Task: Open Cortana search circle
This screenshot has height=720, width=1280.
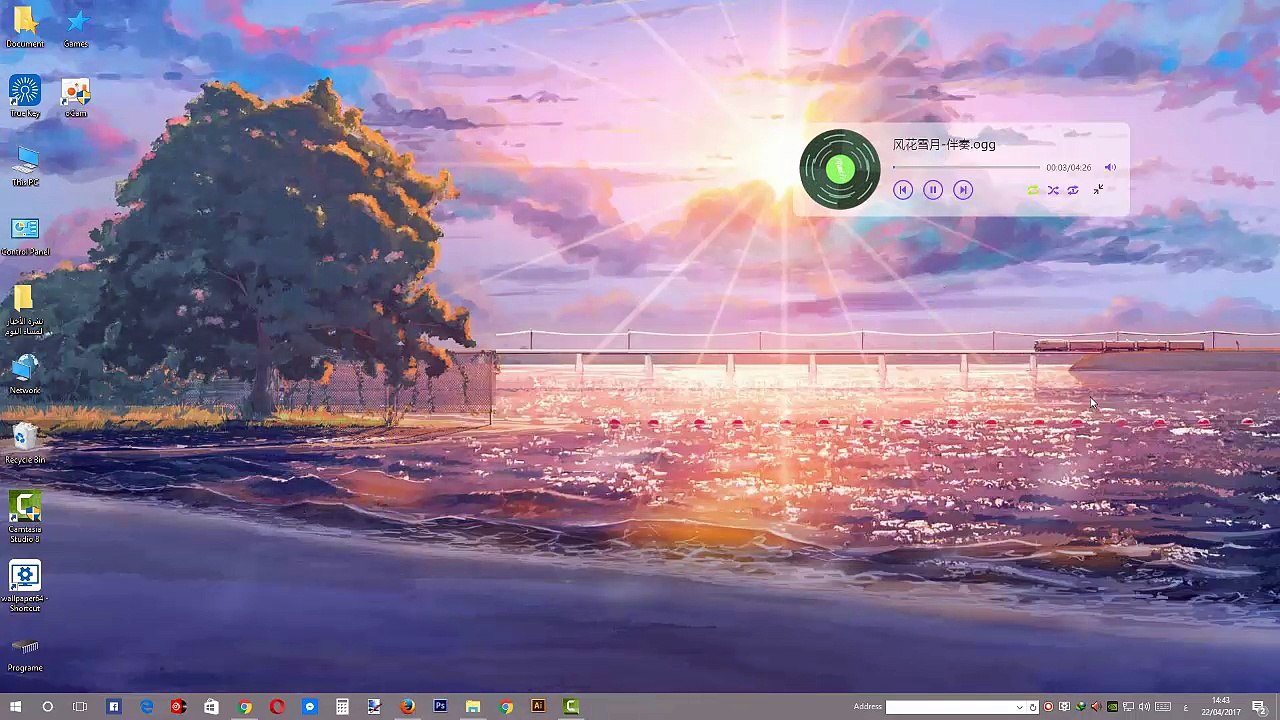Action: (47, 707)
